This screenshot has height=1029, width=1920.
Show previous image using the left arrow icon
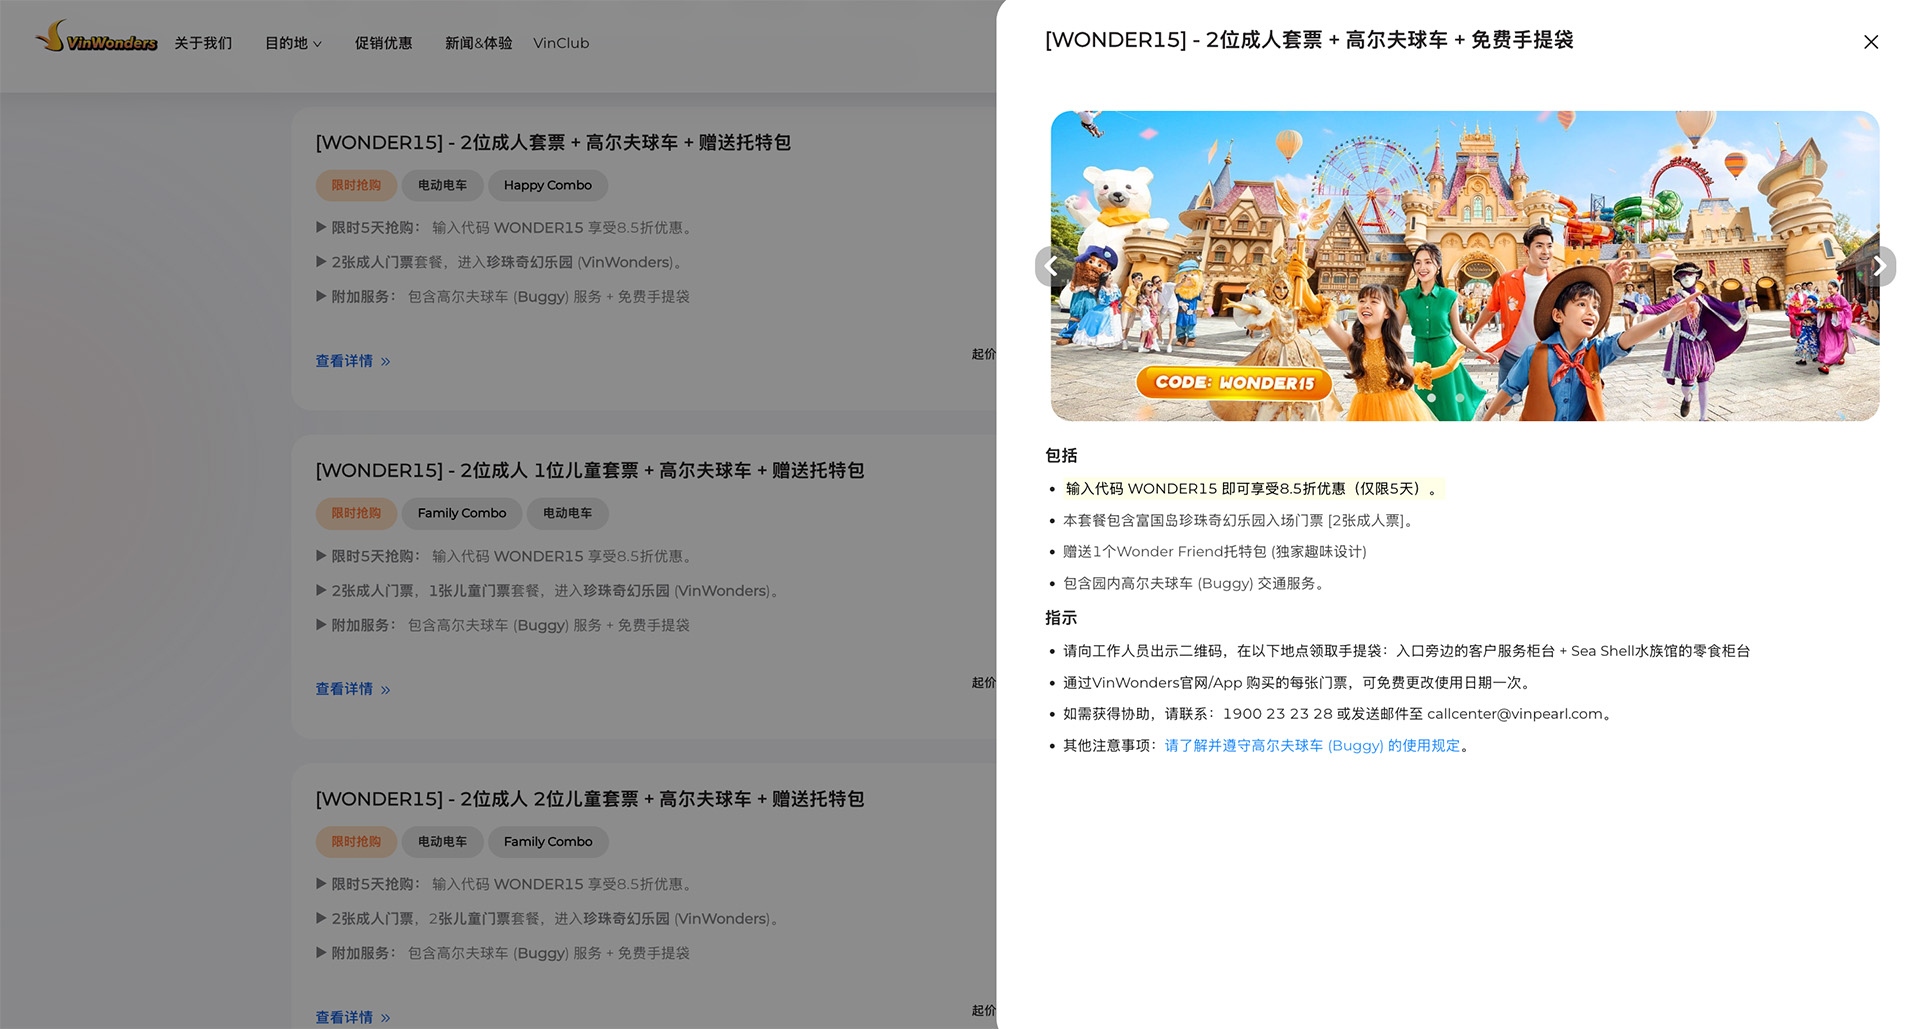[x=1051, y=266]
